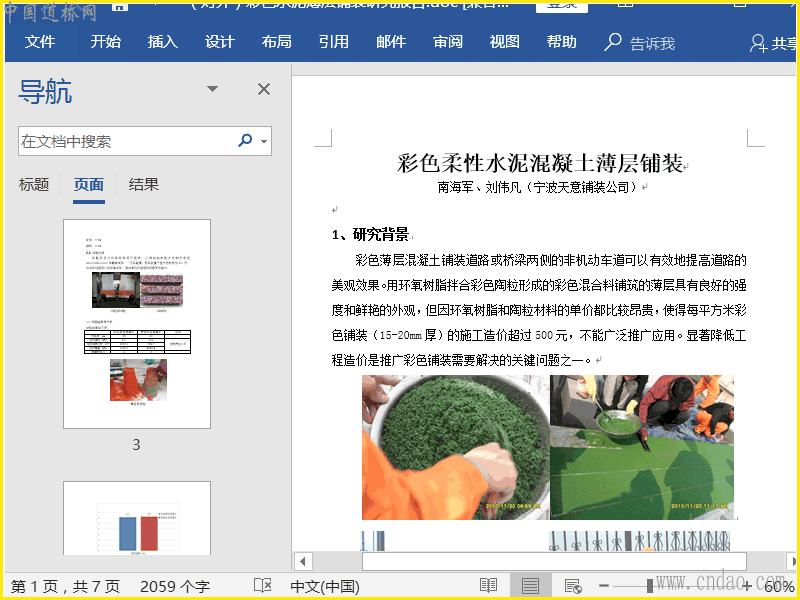Open the 邮件 ribbon tab

(x=391, y=42)
